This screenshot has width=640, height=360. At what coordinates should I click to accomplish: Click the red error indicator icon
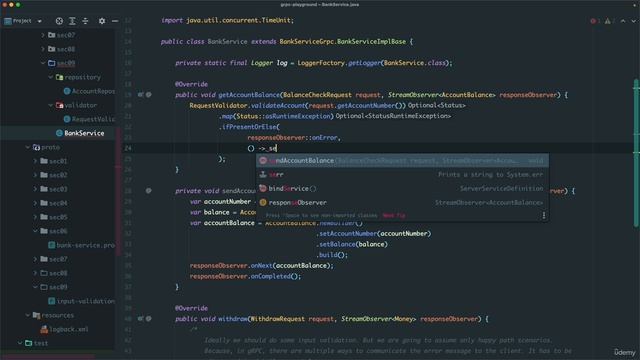point(593,21)
